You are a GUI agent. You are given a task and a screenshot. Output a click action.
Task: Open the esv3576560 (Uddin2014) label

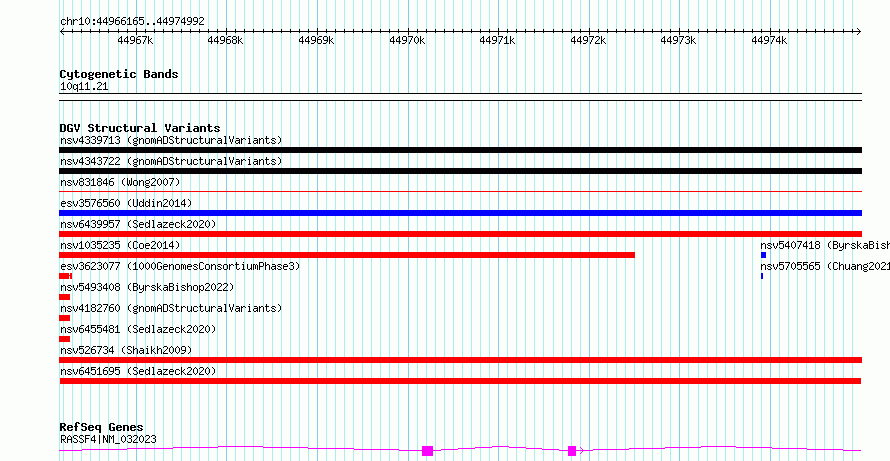click(126, 203)
